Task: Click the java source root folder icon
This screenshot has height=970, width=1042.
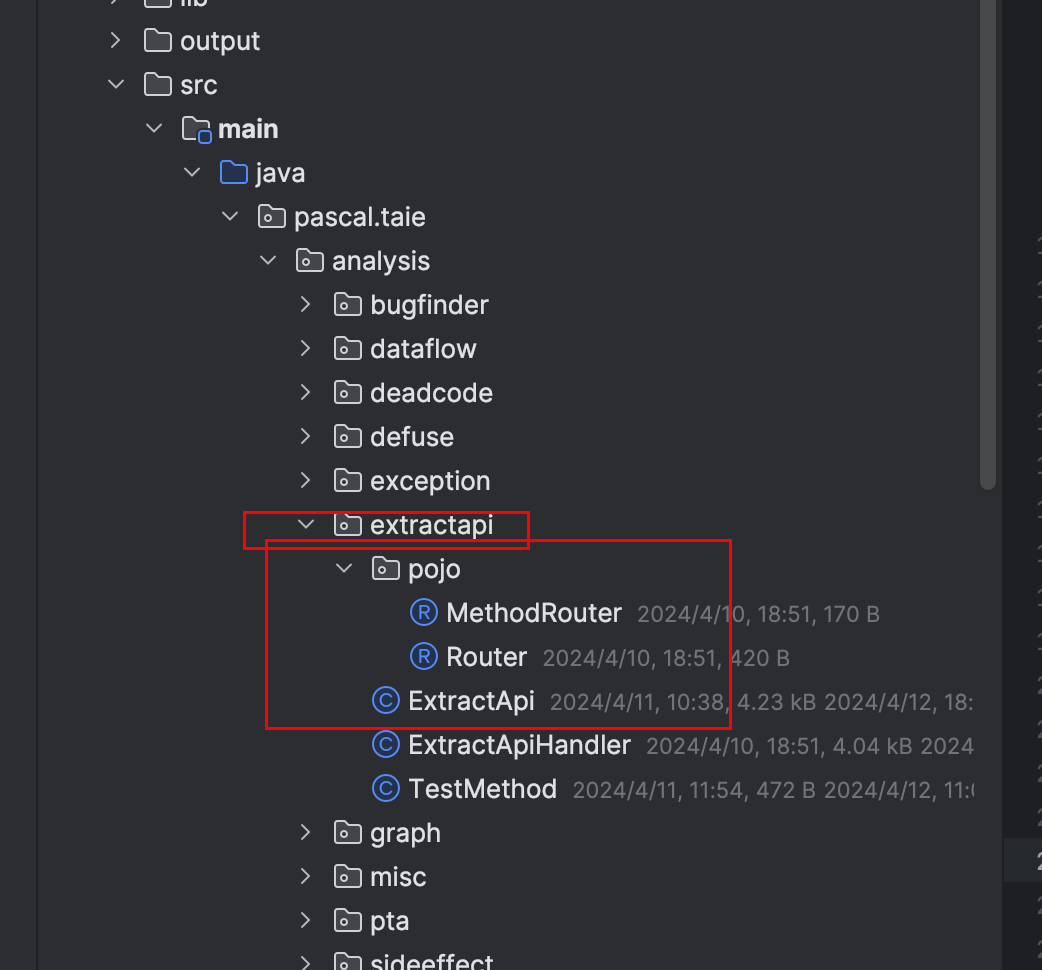Action: click(233, 172)
